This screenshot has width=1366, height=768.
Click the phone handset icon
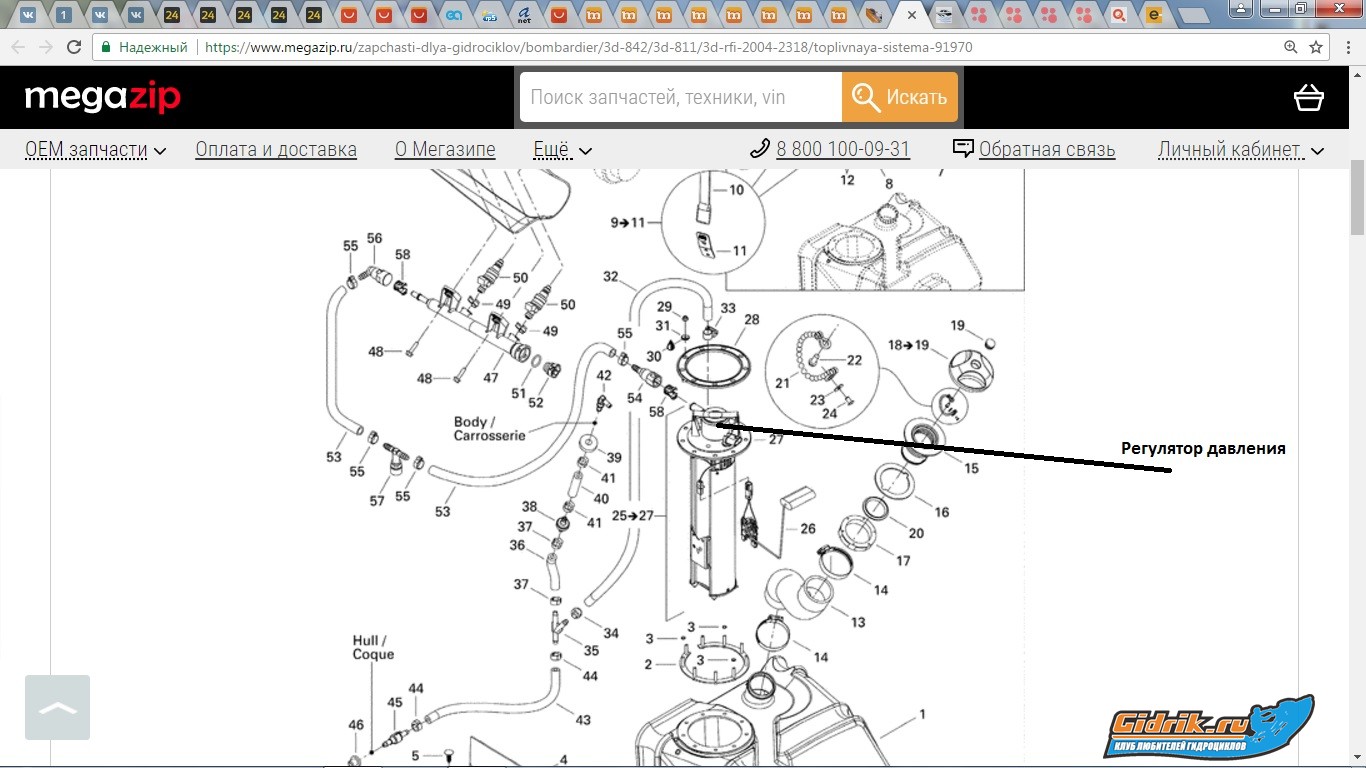(759, 149)
